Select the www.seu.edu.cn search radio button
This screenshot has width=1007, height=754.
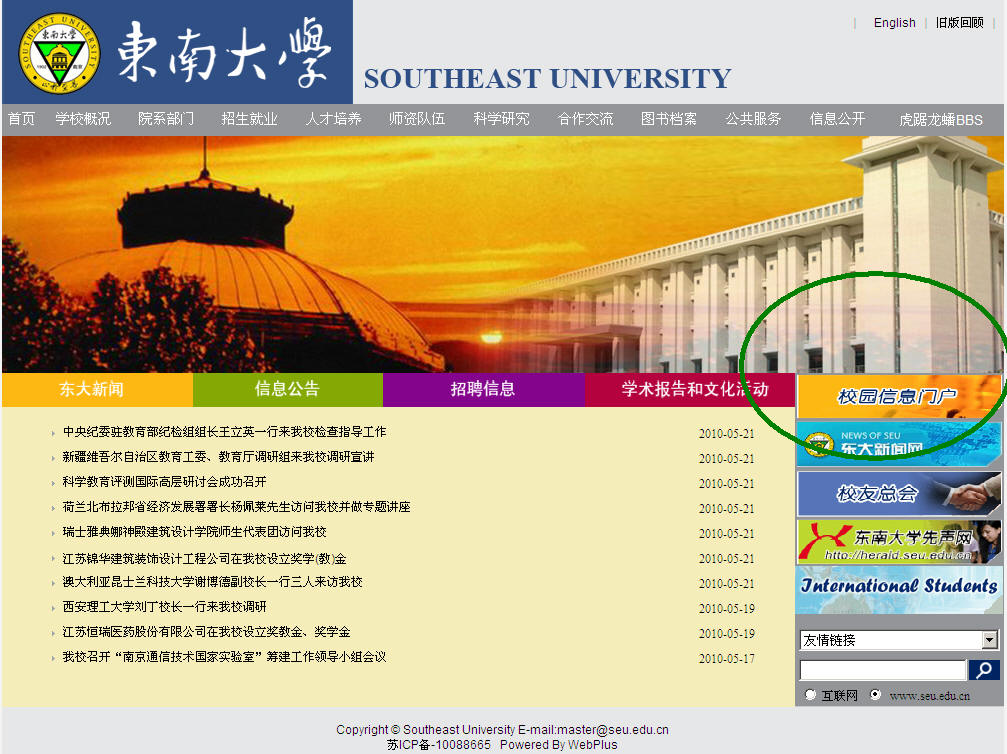pyautogui.click(x=876, y=695)
